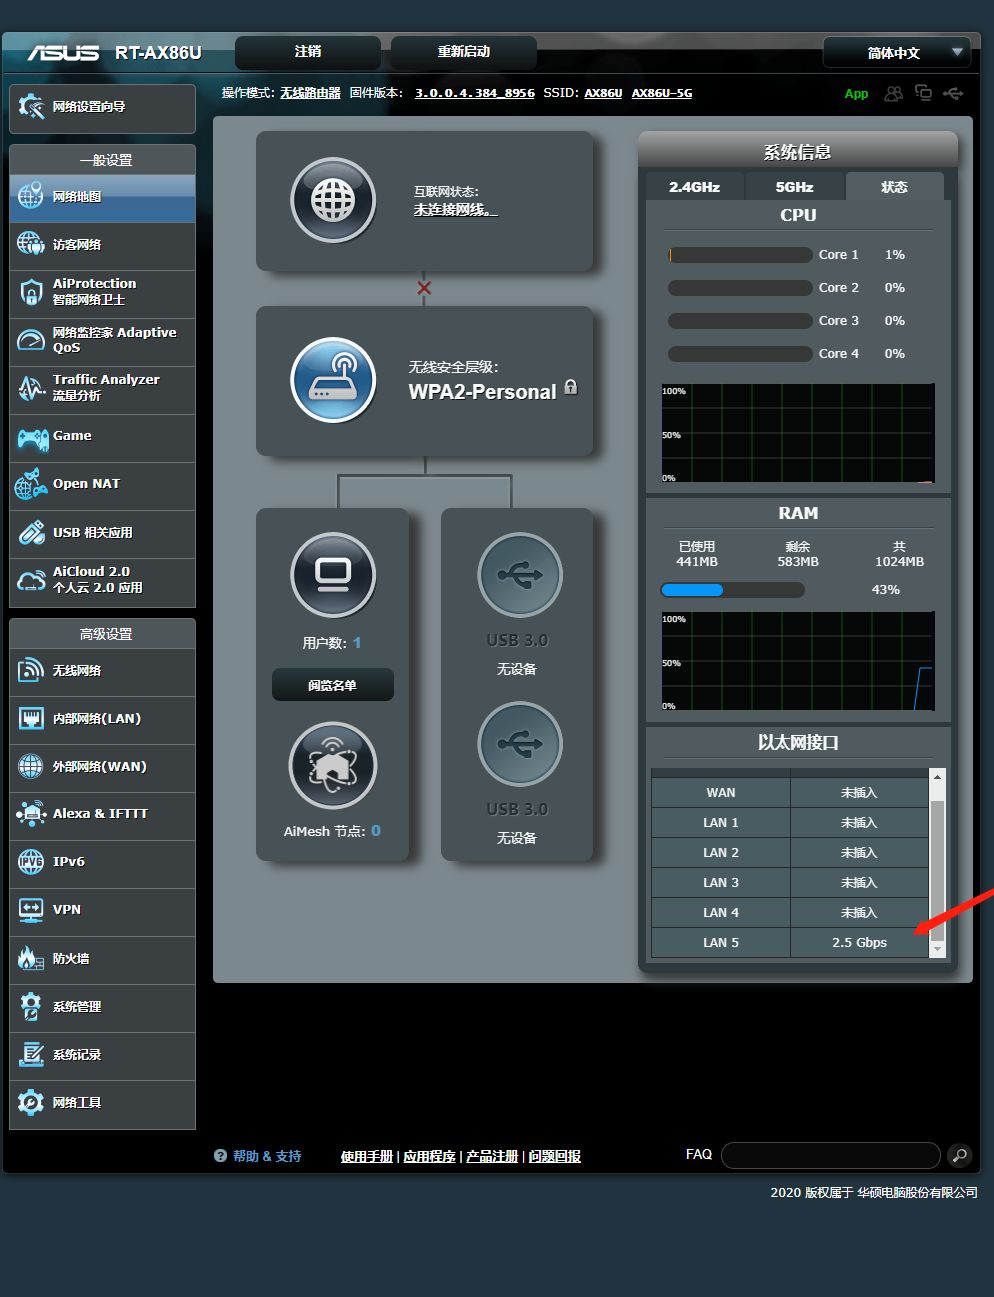994x1297 pixels.
Task: Open the language dropdown 简体中文
Action: tap(896, 52)
